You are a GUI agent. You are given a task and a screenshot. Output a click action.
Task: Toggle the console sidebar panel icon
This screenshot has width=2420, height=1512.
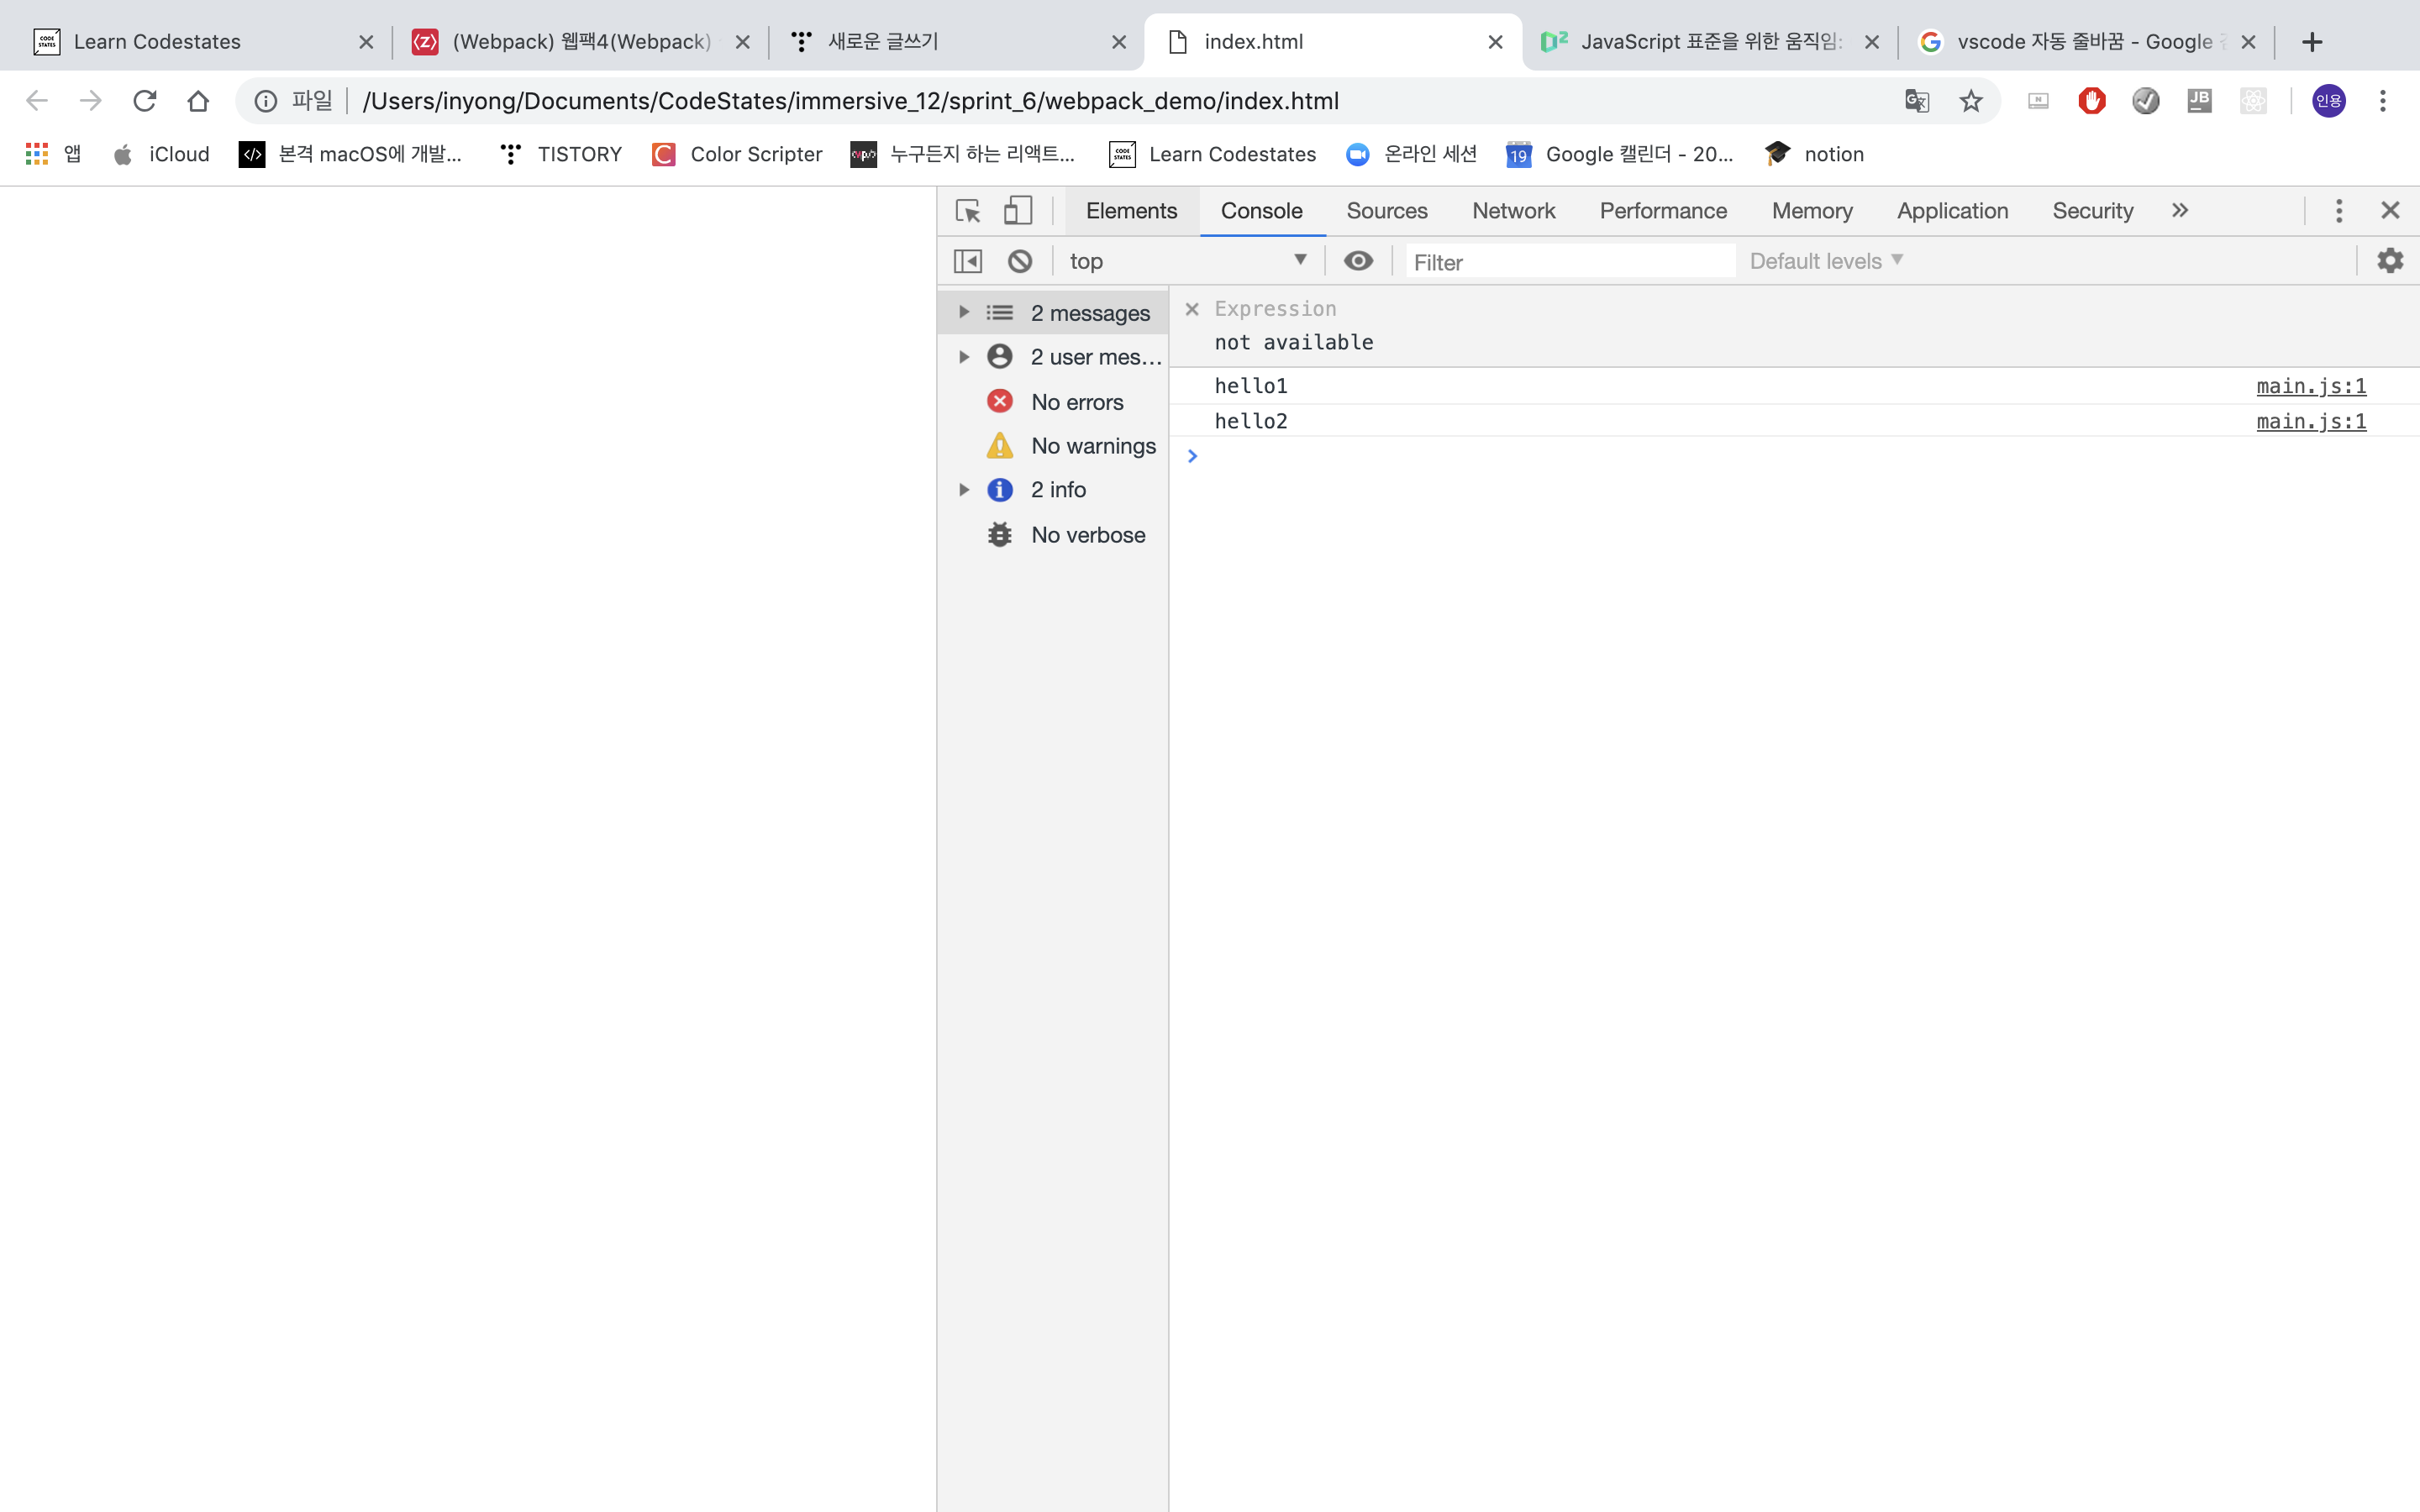point(967,261)
